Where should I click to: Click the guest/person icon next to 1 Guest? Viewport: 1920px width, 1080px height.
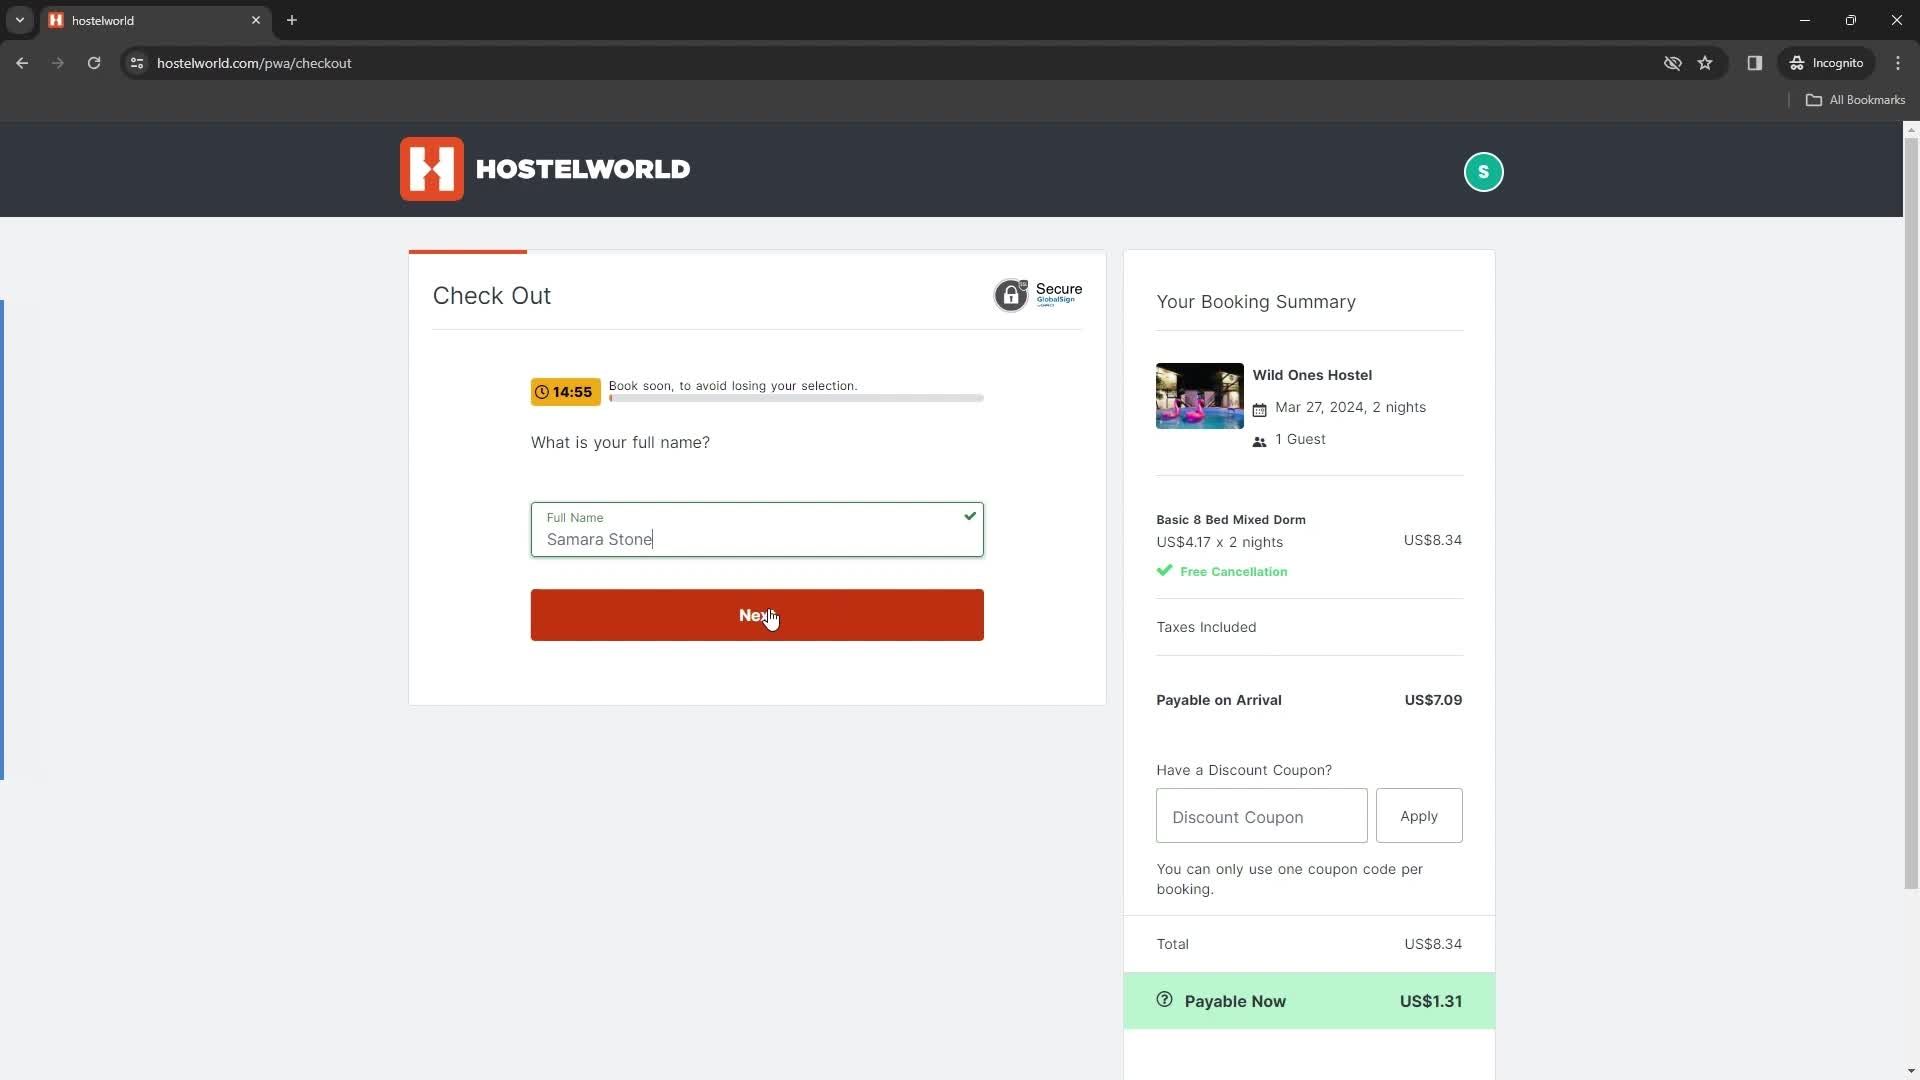point(1259,440)
